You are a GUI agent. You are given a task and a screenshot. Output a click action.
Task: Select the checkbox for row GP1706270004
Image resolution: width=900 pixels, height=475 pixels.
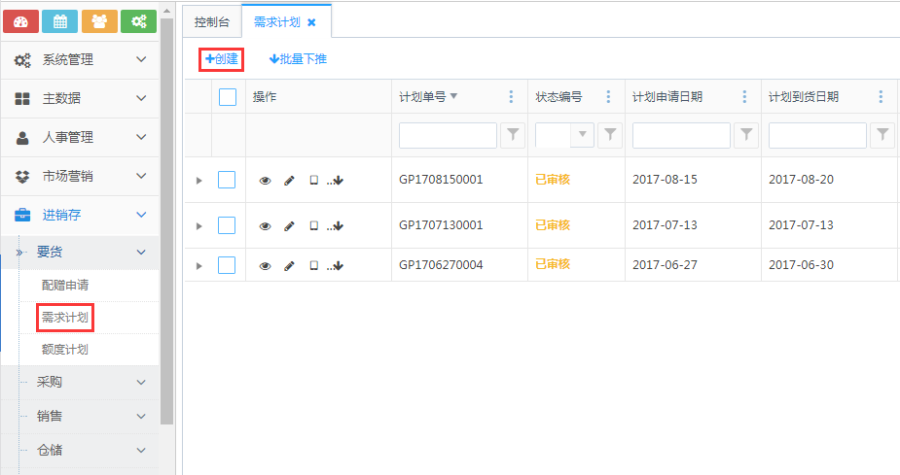227,265
